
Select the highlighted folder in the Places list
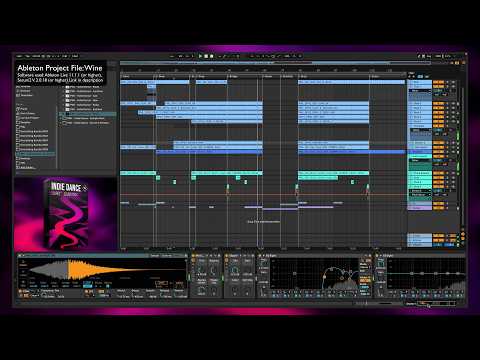pyautogui.click(x=35, y=154)
